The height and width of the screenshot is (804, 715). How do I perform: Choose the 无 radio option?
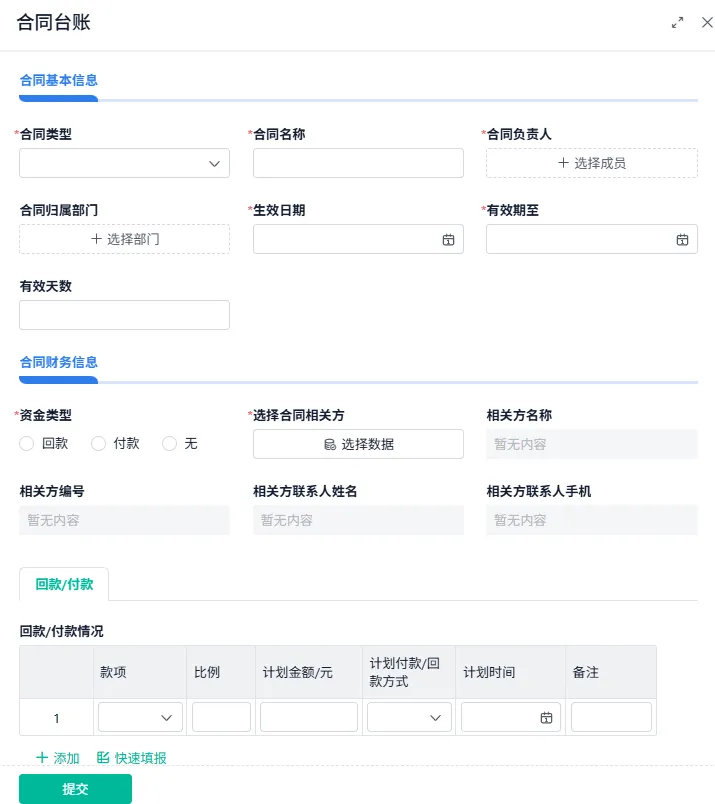(x=169, y=444)
